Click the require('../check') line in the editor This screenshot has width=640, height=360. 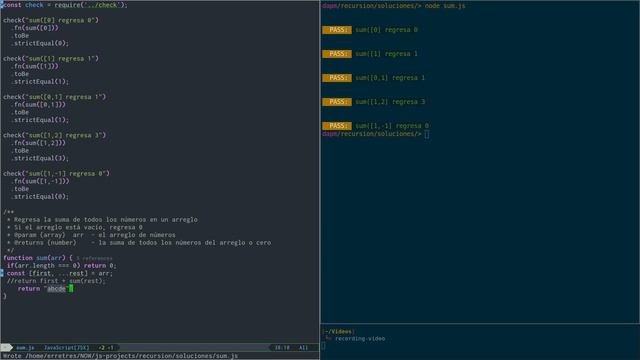point(65,5)
